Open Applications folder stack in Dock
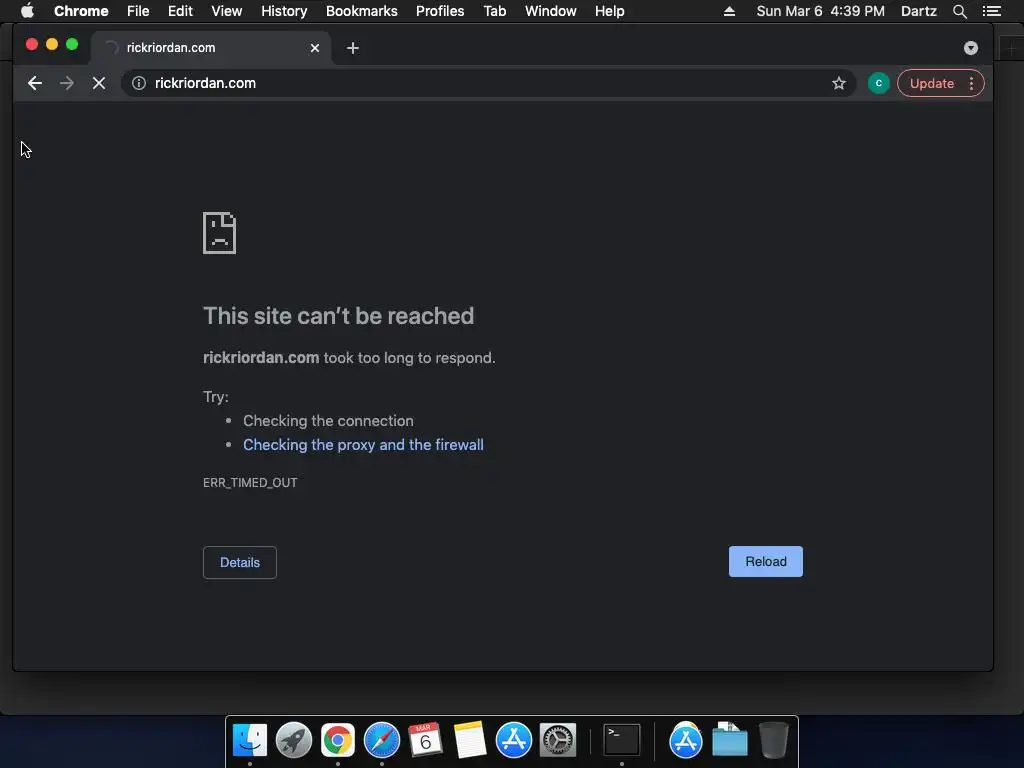 pos(685,740)
